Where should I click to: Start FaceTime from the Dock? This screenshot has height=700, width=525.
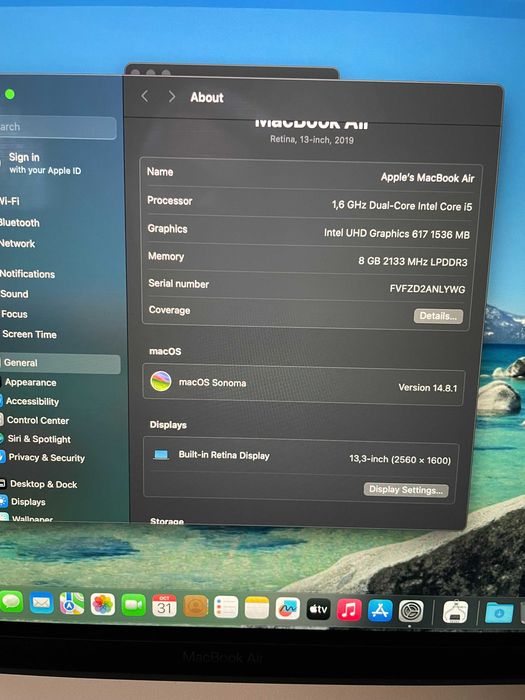(133, 605)
